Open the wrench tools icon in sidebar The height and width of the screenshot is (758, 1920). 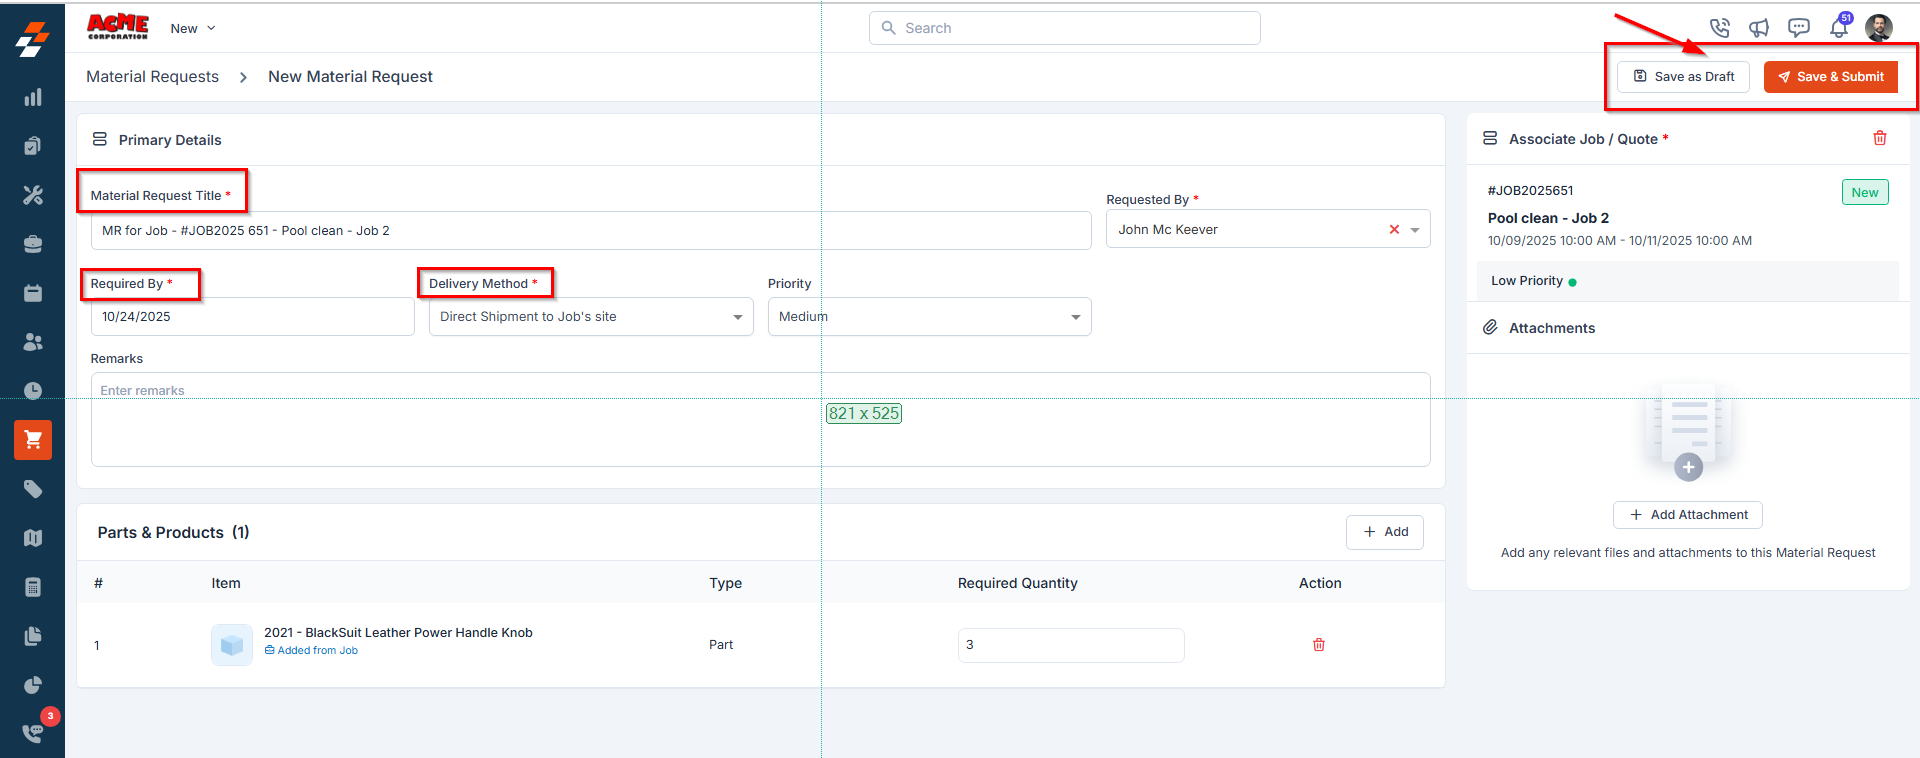click(x=33, y=195)
